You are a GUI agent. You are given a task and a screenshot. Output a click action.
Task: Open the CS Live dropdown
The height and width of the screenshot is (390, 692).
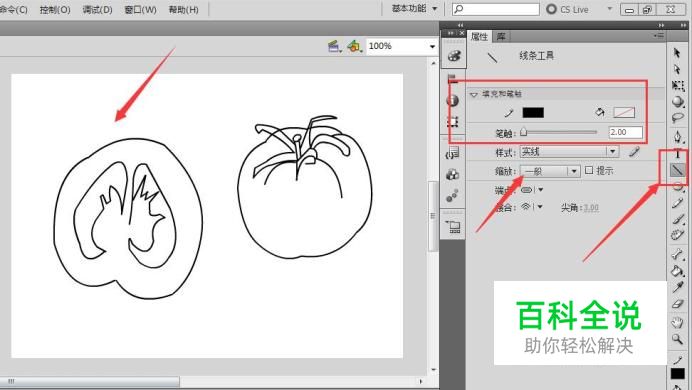click(609, 8)
